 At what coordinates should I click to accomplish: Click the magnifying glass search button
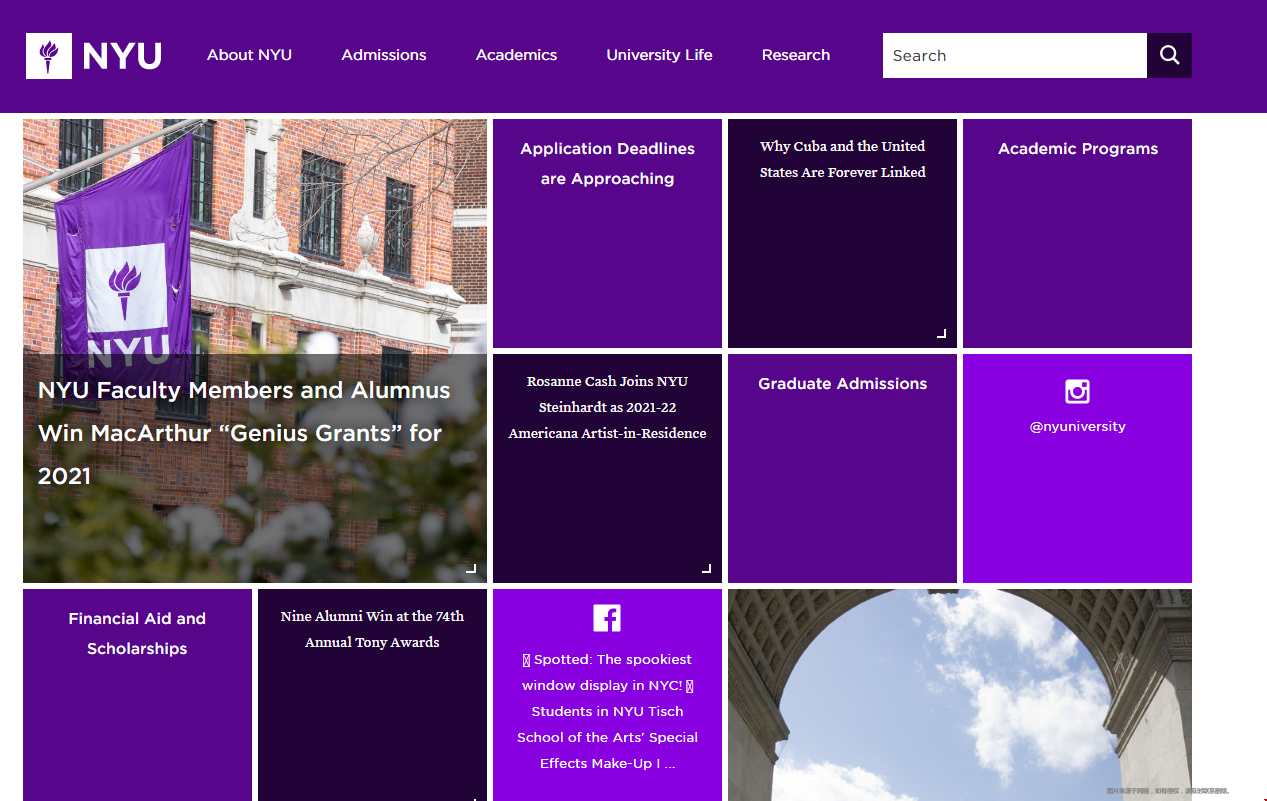pos(1169,56)
